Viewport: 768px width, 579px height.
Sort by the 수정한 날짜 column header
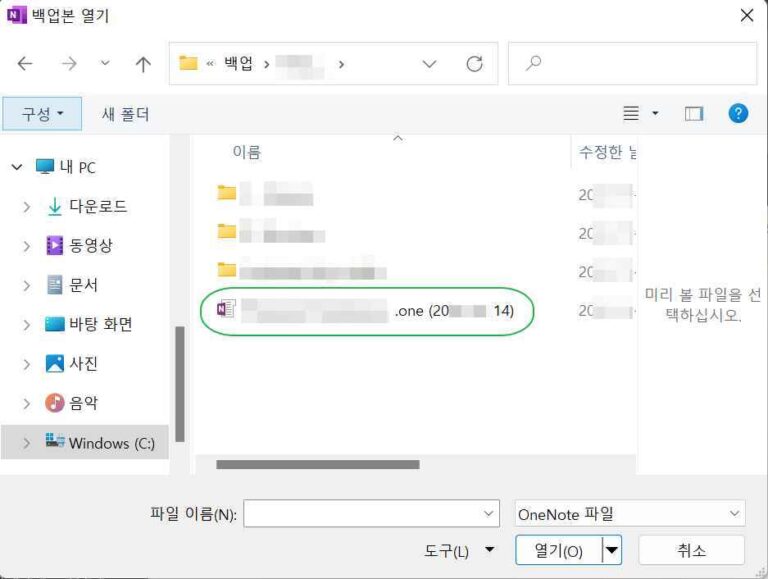(607, 152)
